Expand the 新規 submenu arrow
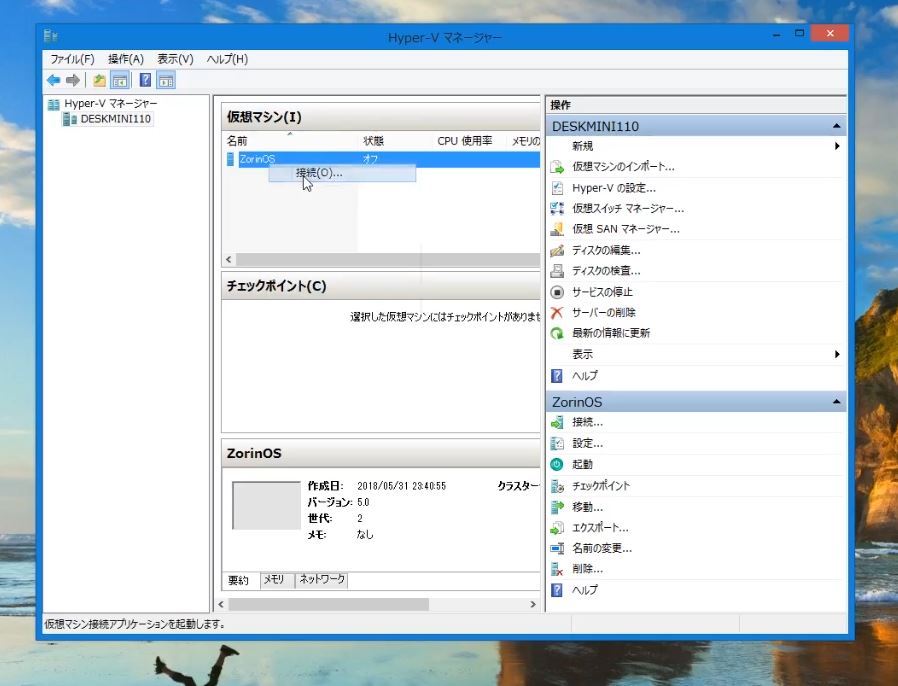The image size is (898, 686). click(836, 146)
